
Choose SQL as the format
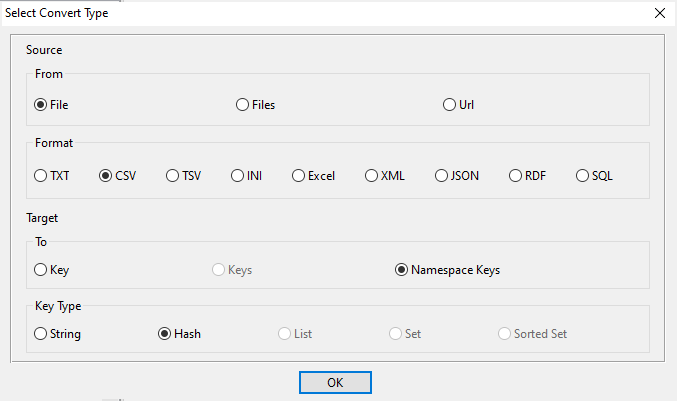583,176
